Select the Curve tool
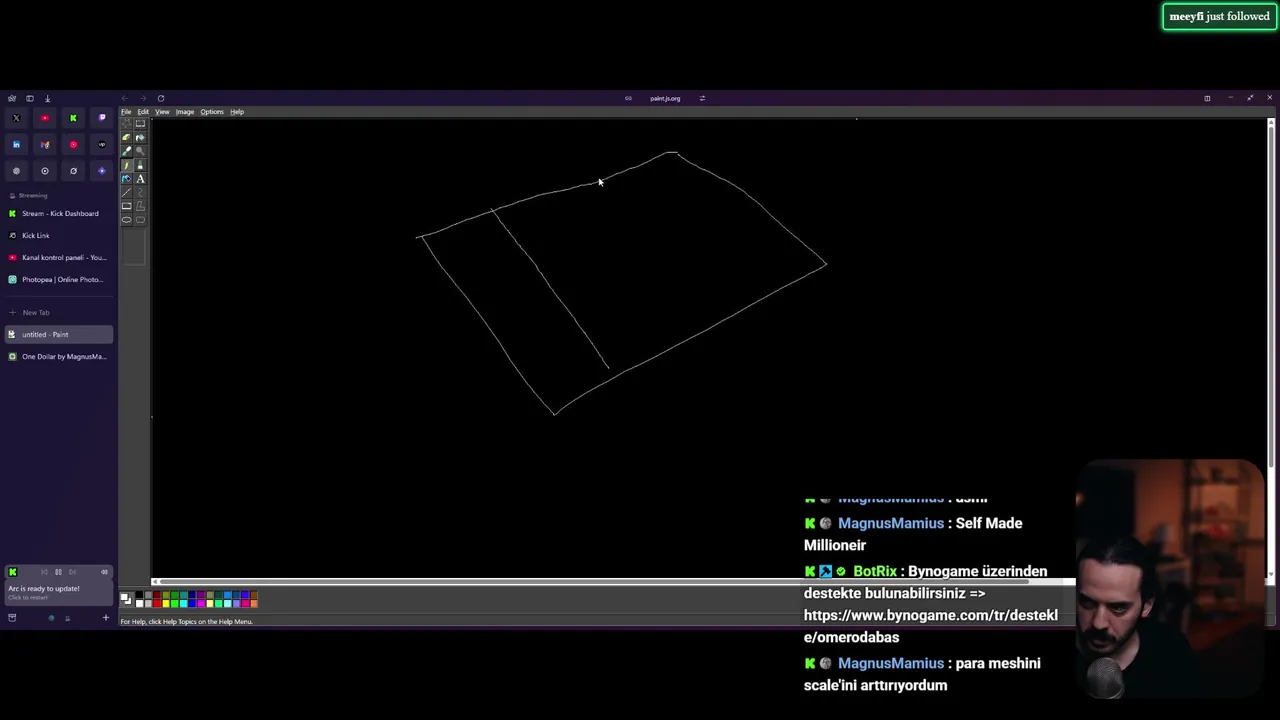 [140, 193]
